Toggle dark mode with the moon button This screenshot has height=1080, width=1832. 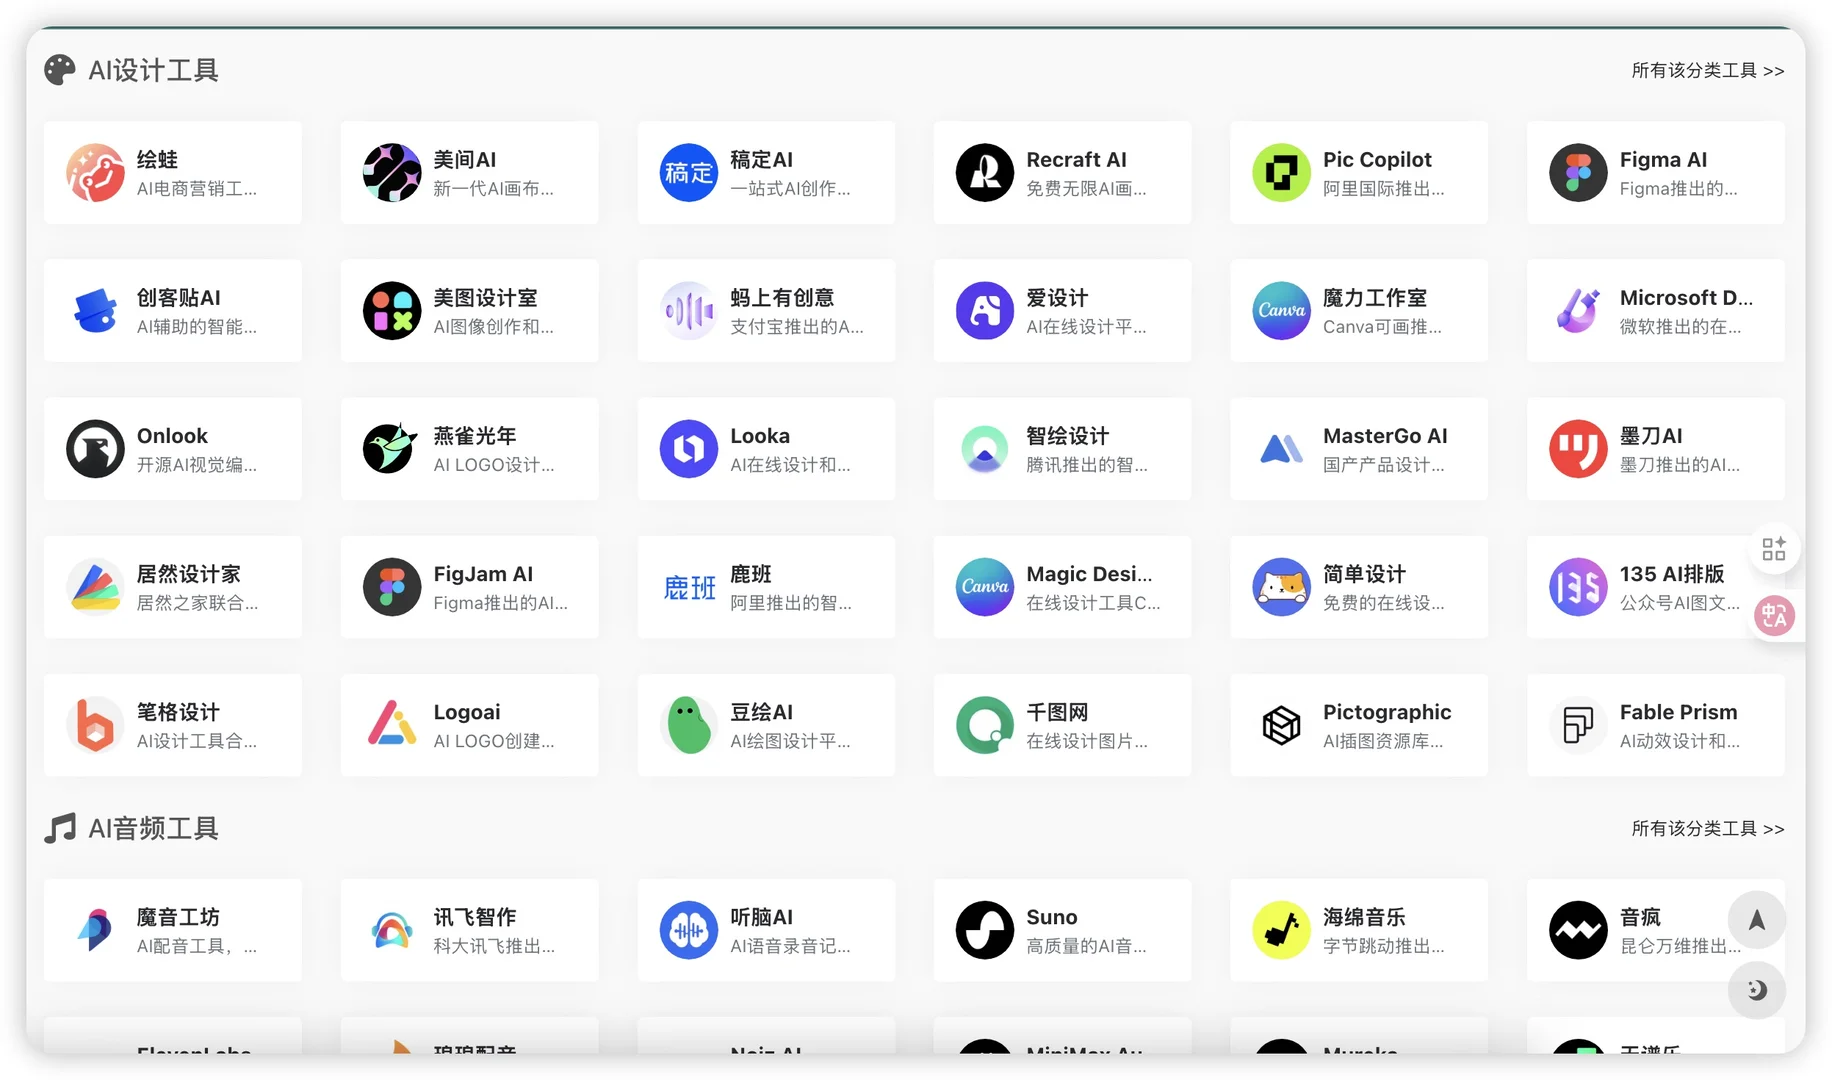(x=1757, y=990)
